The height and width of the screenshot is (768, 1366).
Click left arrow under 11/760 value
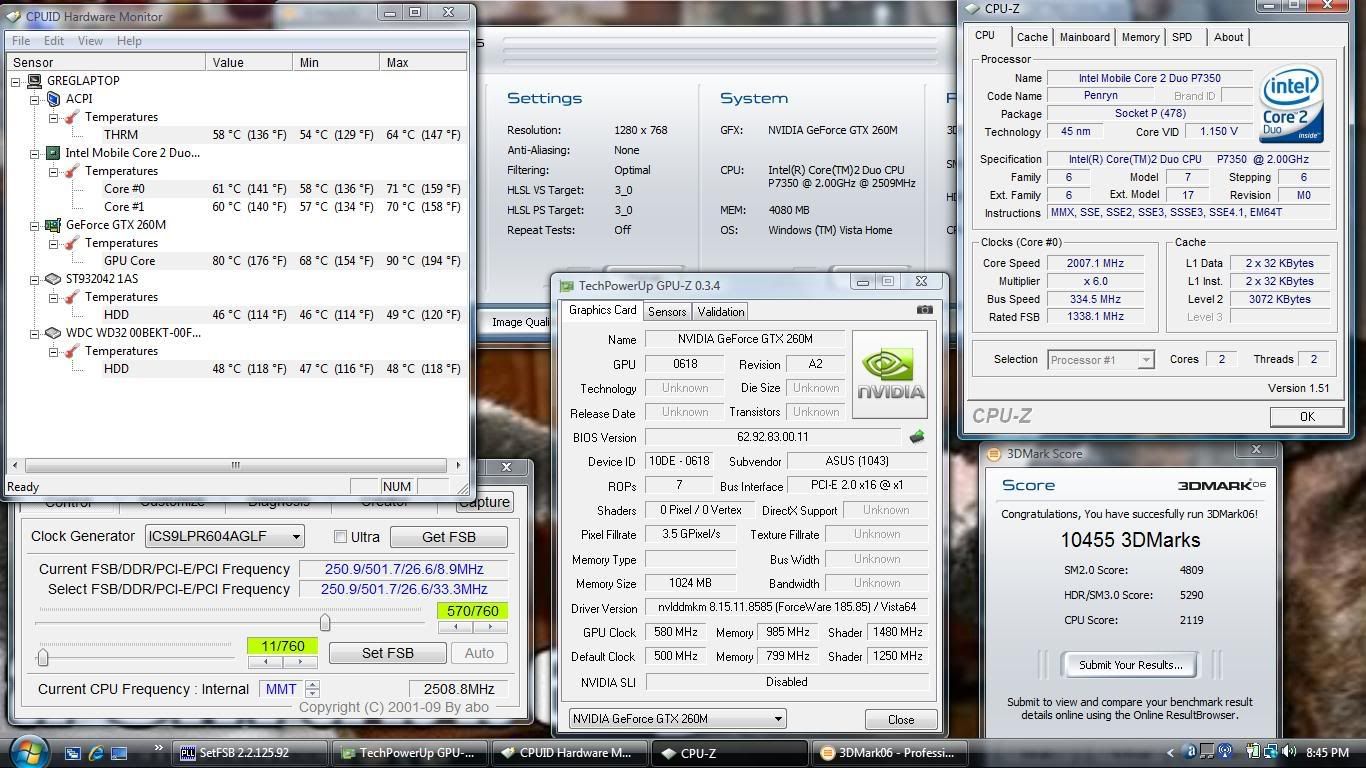click(x=265, y=662)
